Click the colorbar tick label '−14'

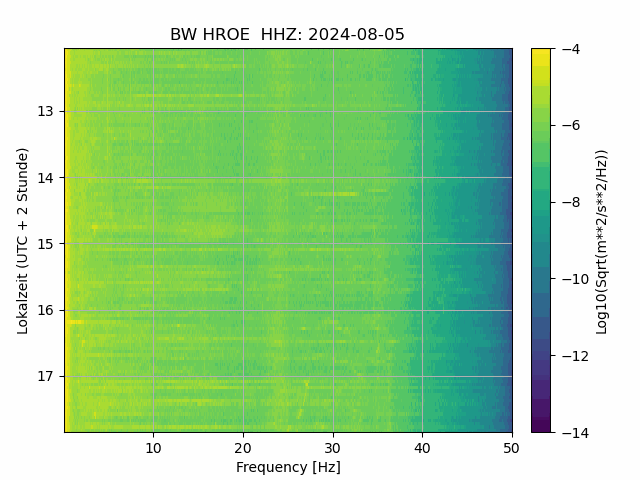click(x=575, y=433)
